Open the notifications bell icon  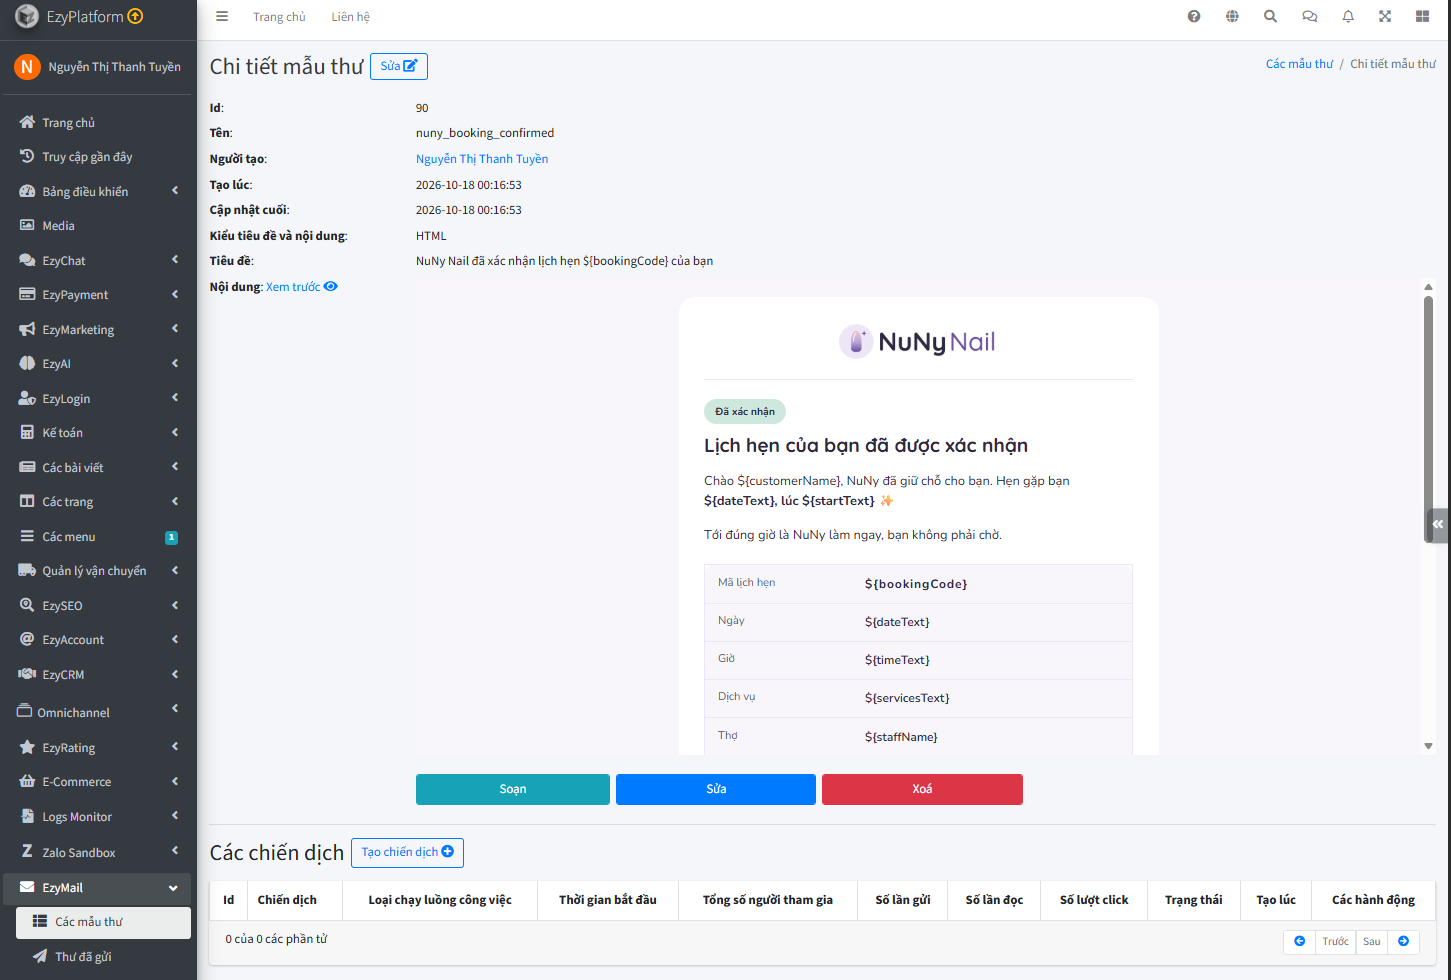point(1348,16)
